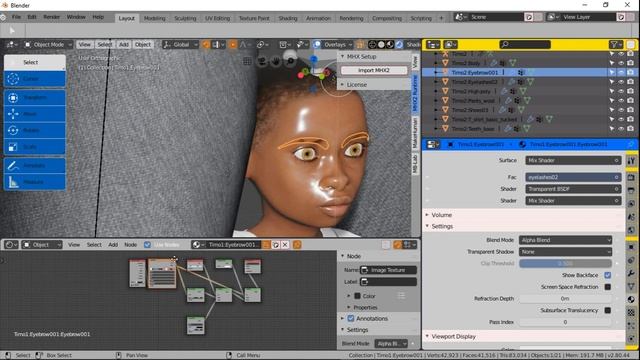The width and height of the screenshot is (640, 360).
Task: Click the viewport zoom magnifier icon
Action: point(290,61)
